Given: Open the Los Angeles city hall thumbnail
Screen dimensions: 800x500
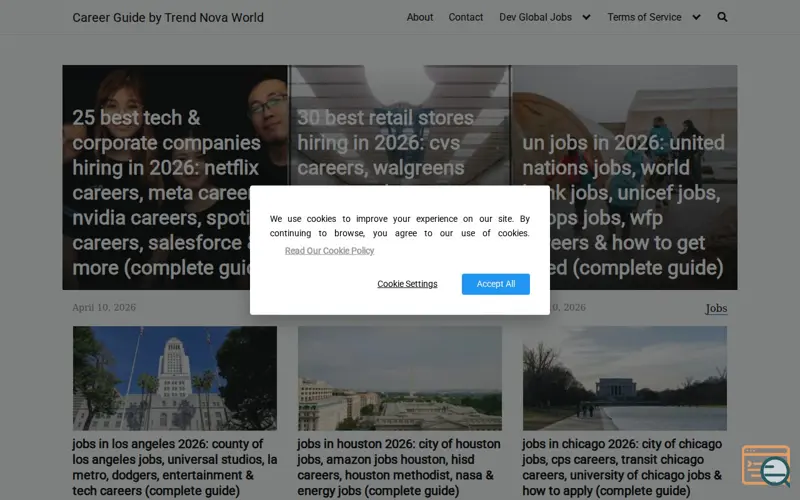Looking at the screenshot, I should 174,378.
